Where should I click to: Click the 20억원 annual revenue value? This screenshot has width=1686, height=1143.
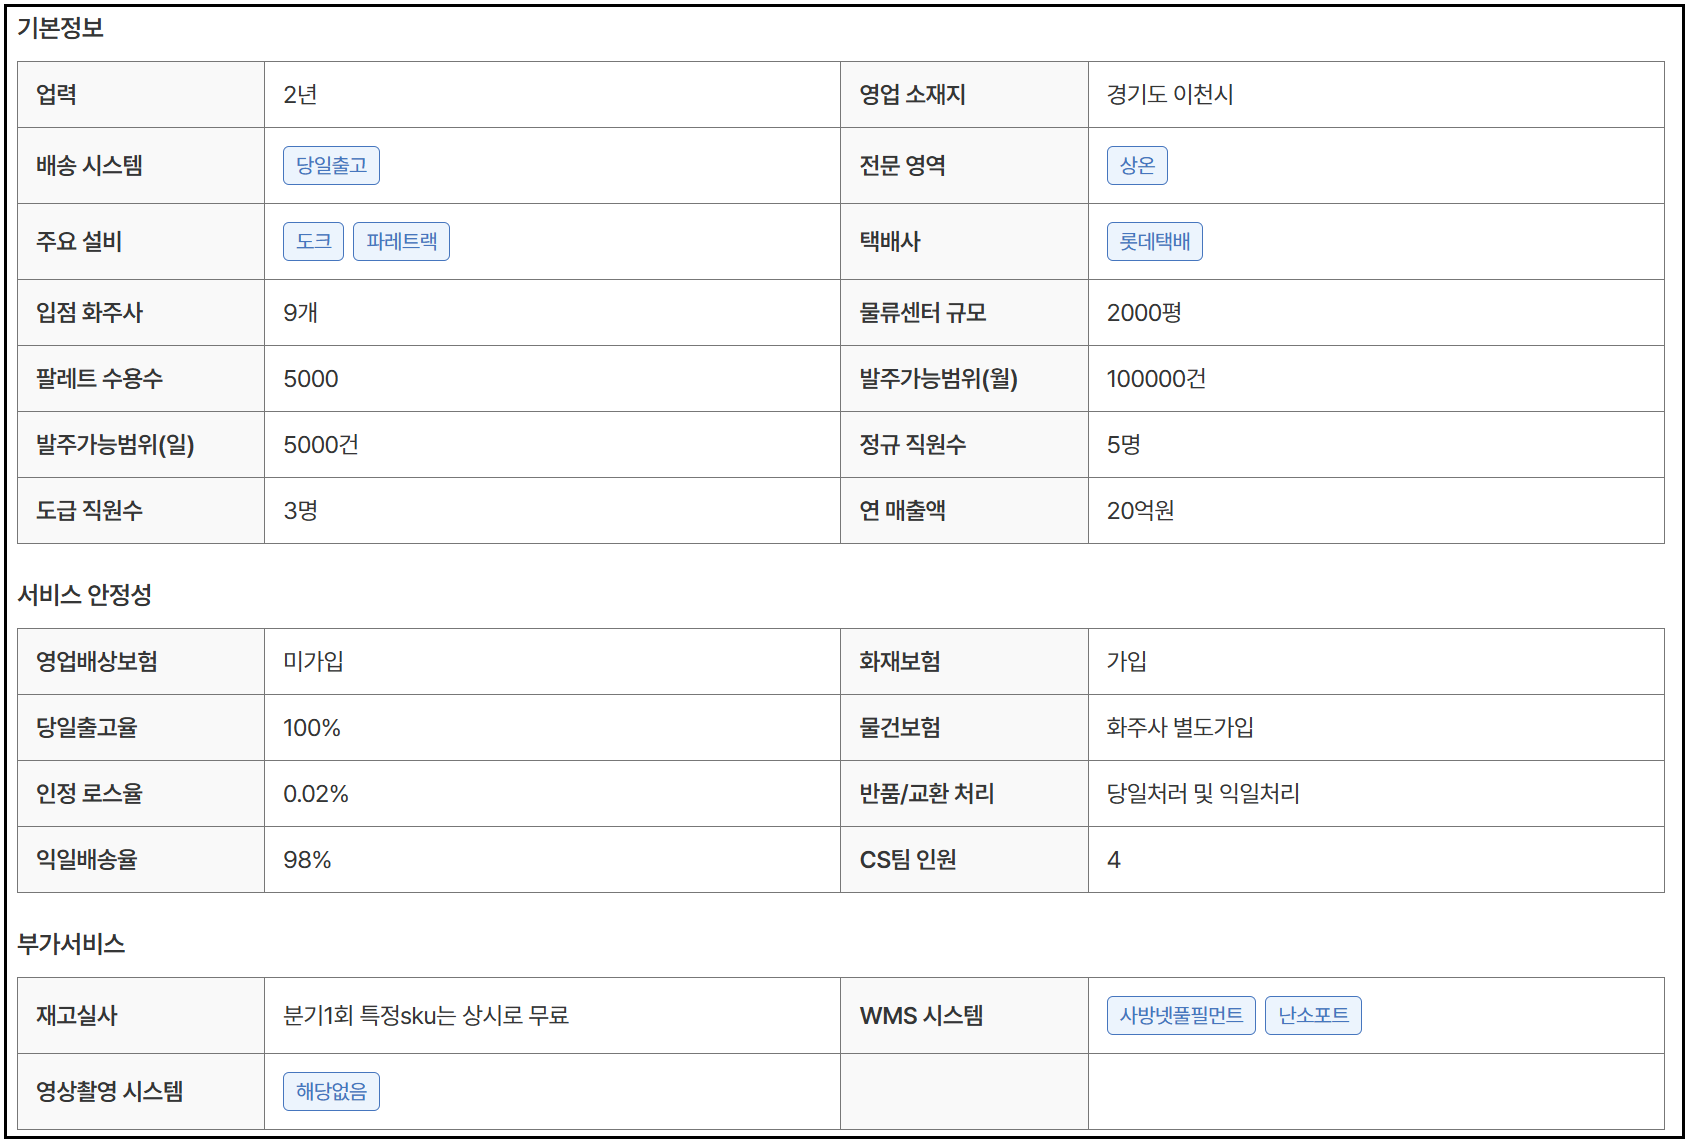(x=1140, y=511)
